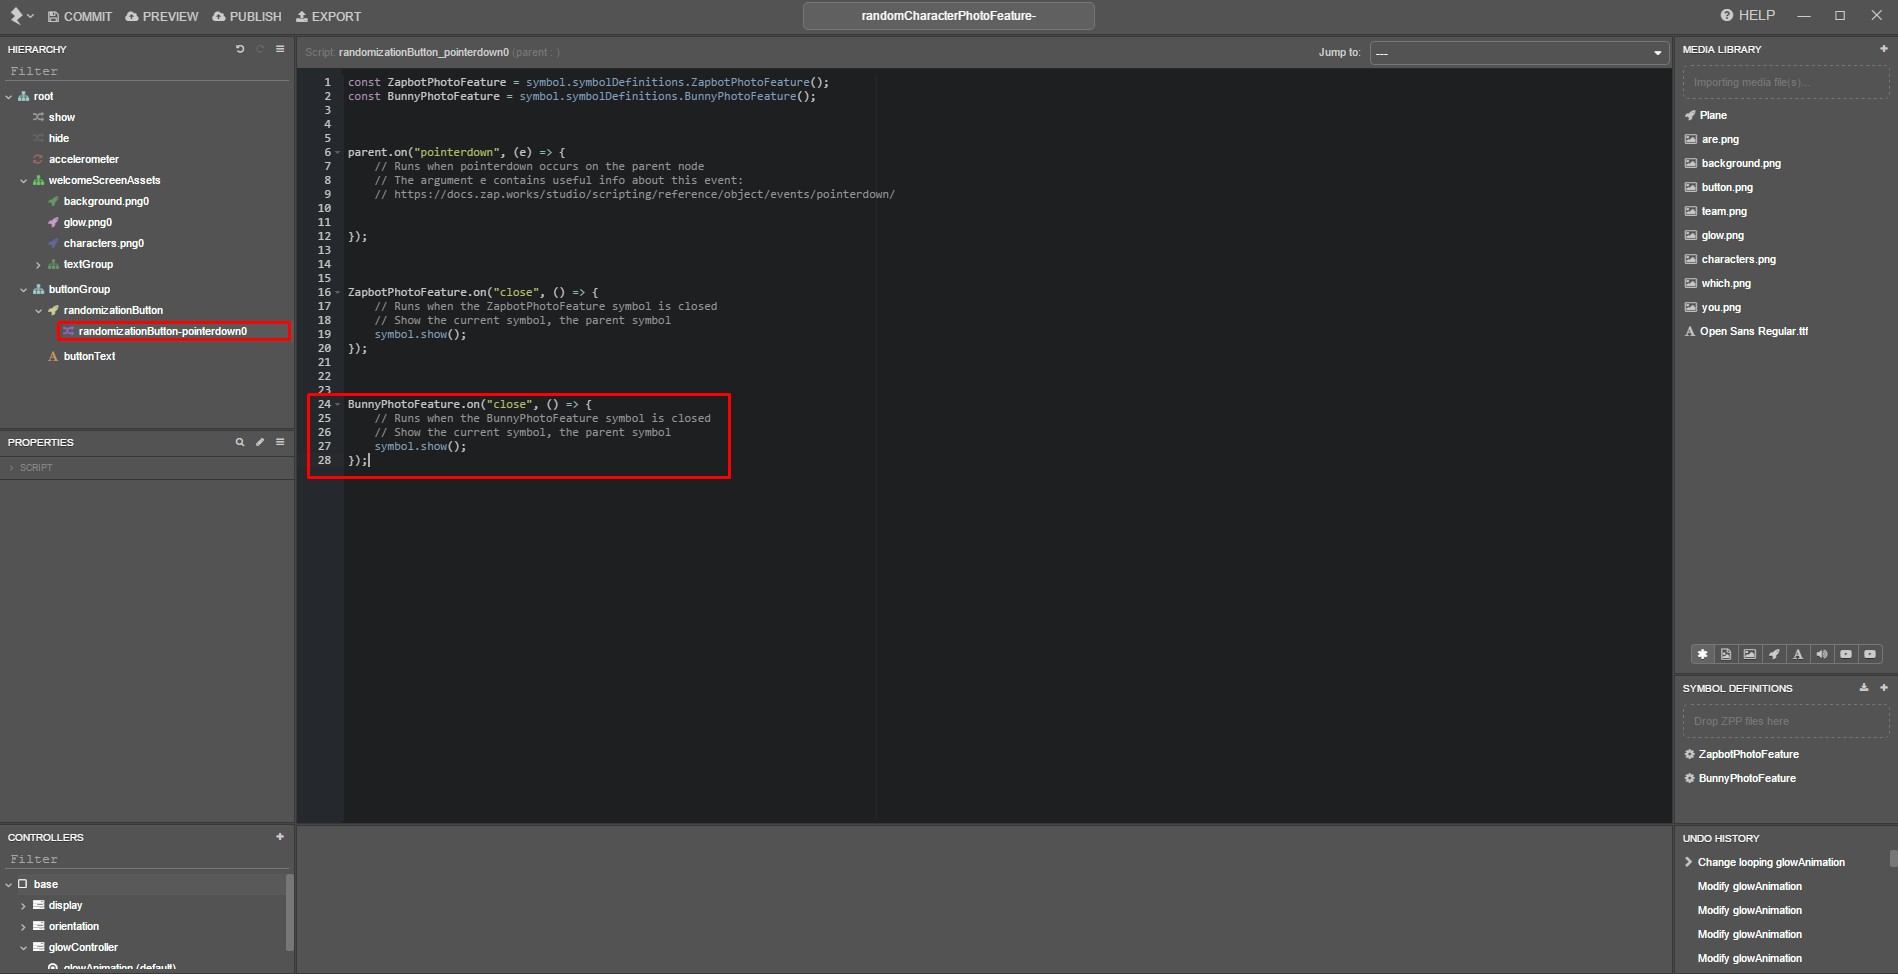This screenshot has width=1898, height=974.
Task: Select characters.png0 in the hierarchy
Action: [104, 243]
